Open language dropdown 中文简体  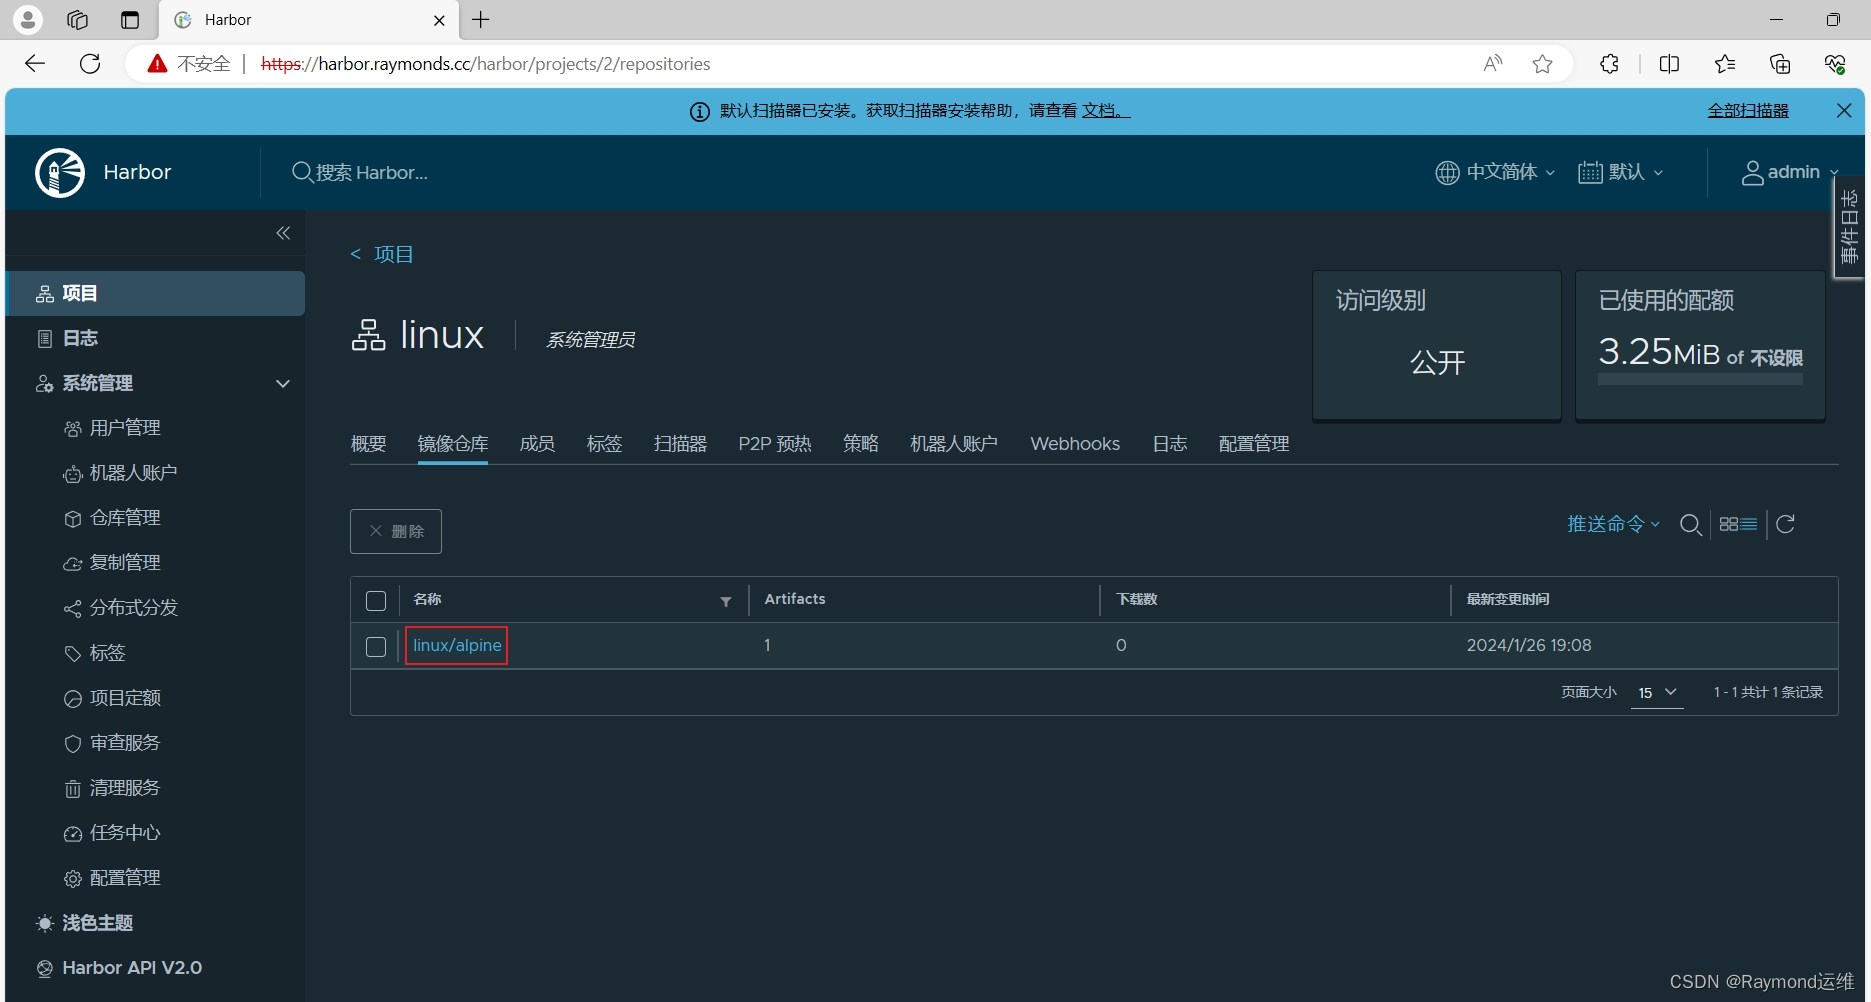tap(1495, 172)
